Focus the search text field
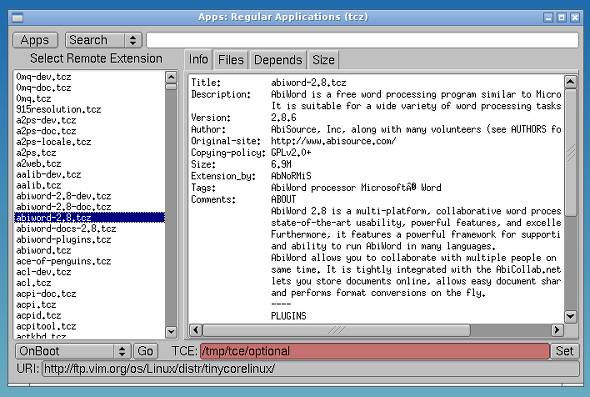Screen dimensions: 590x397 click(x=362, y=40)
